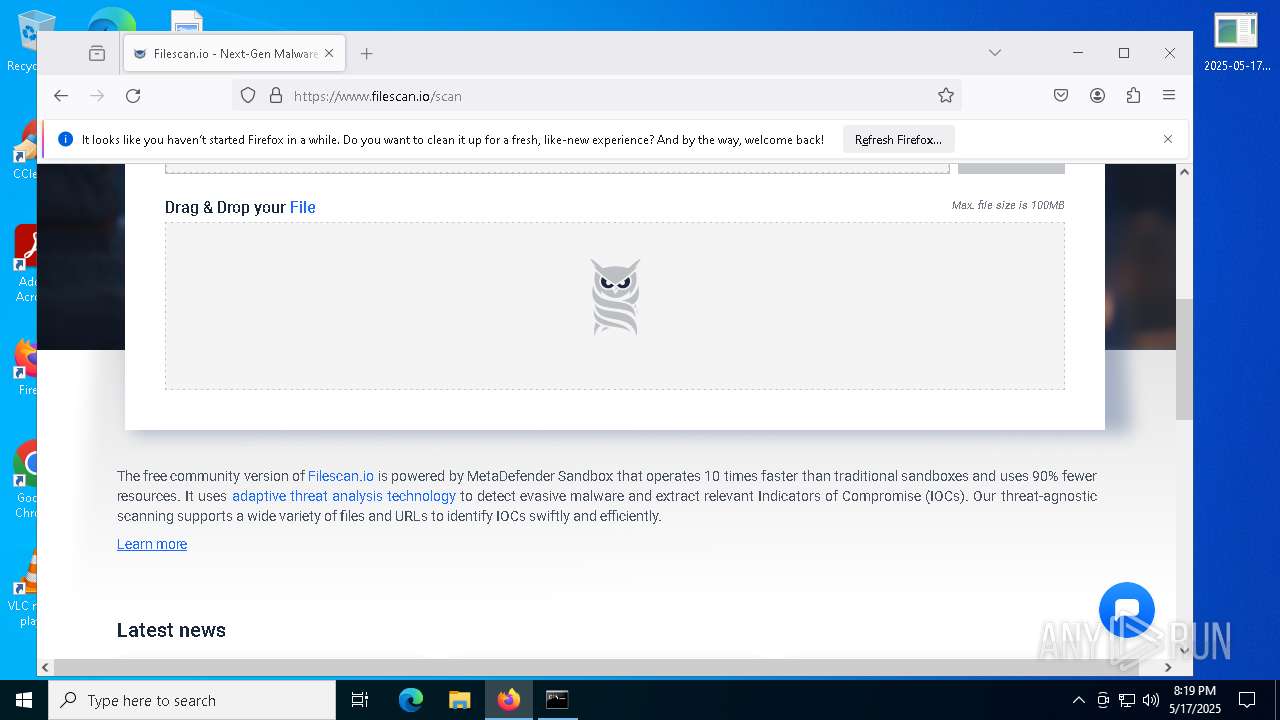This screenshot has height=720, width=1280.
Task: Open the clock showing 8:19 PM
Action: [x=1195, y=700]
